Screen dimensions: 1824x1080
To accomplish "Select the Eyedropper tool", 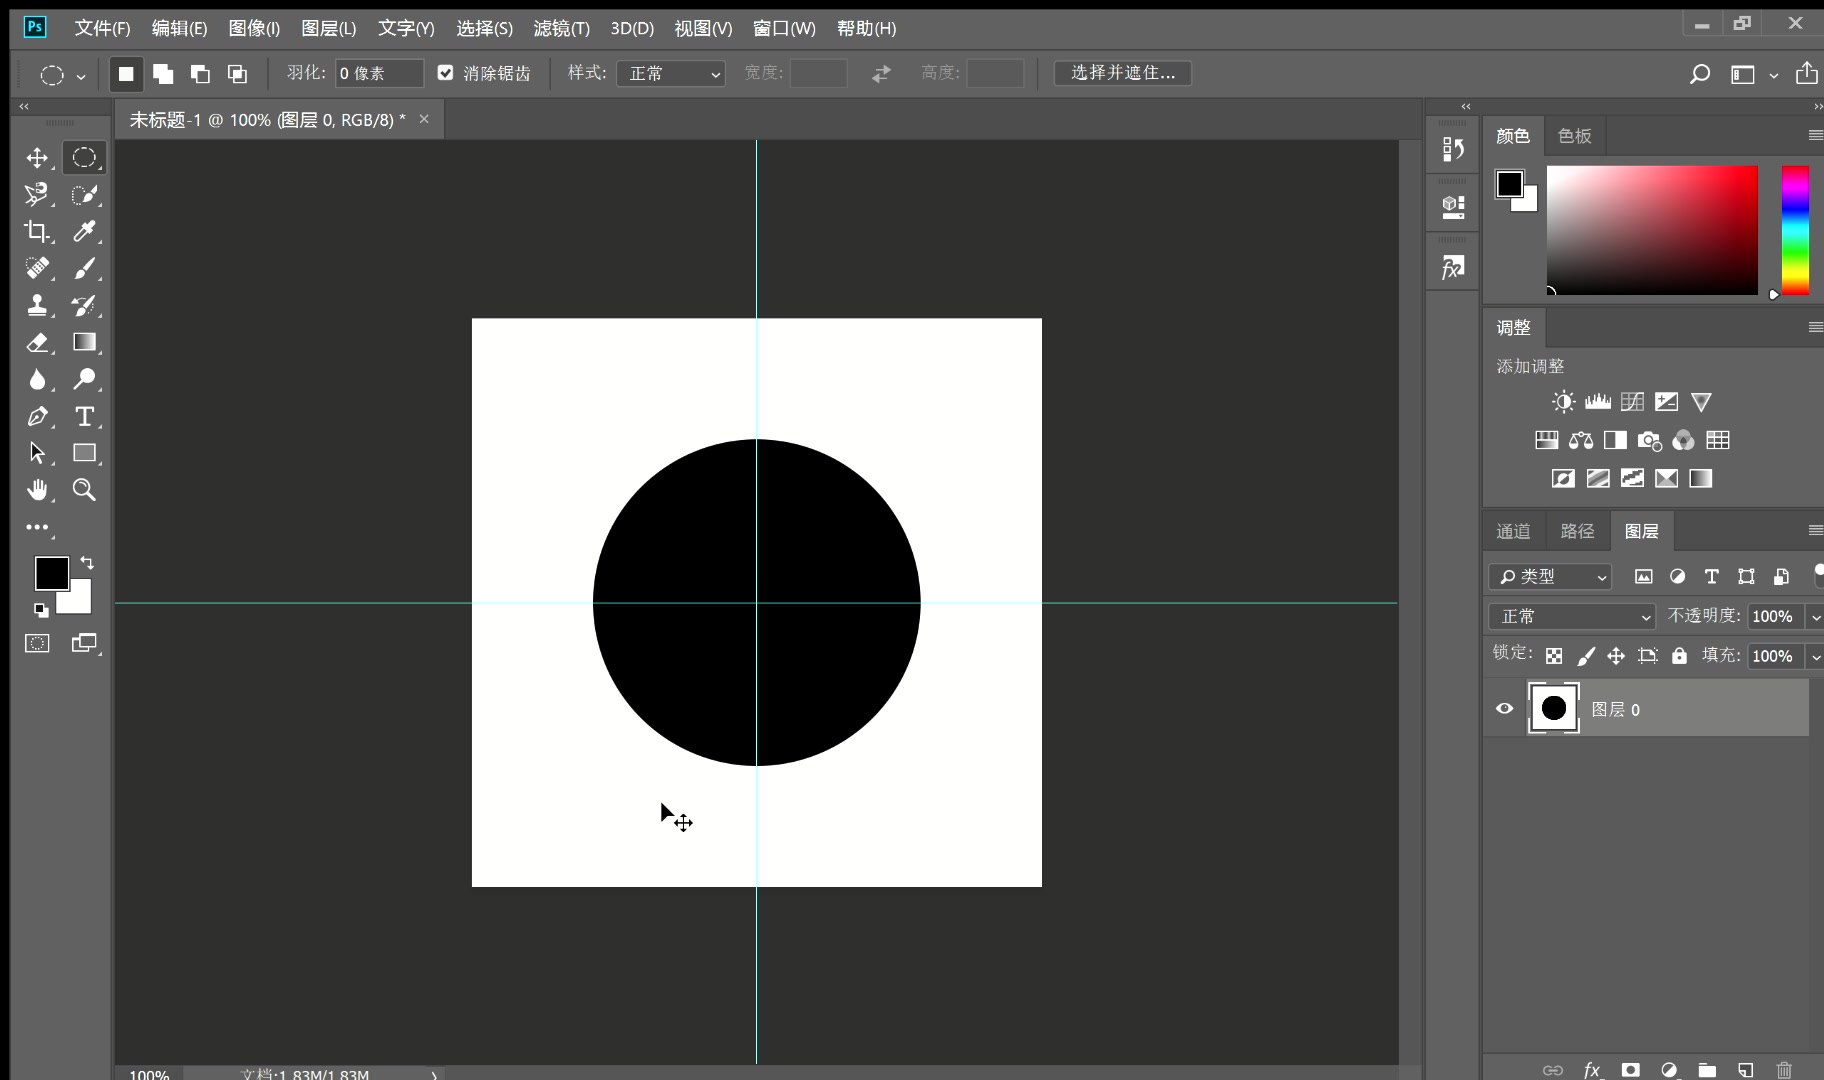I will click(85, 232).
